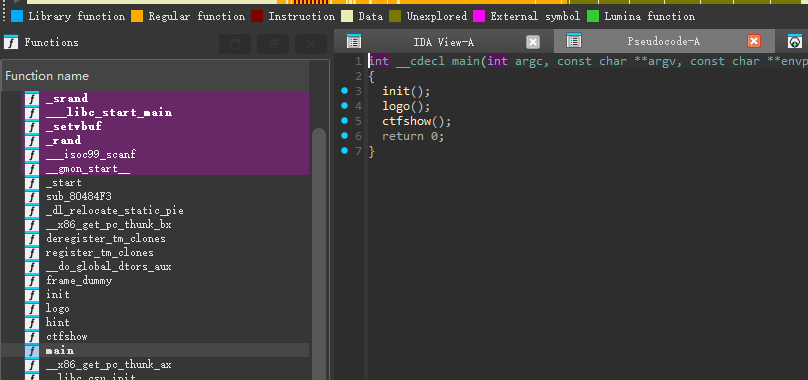Click the f icon beside frame_dummy
The height and width of the screenshot is (380, 808).
(32, 280)
